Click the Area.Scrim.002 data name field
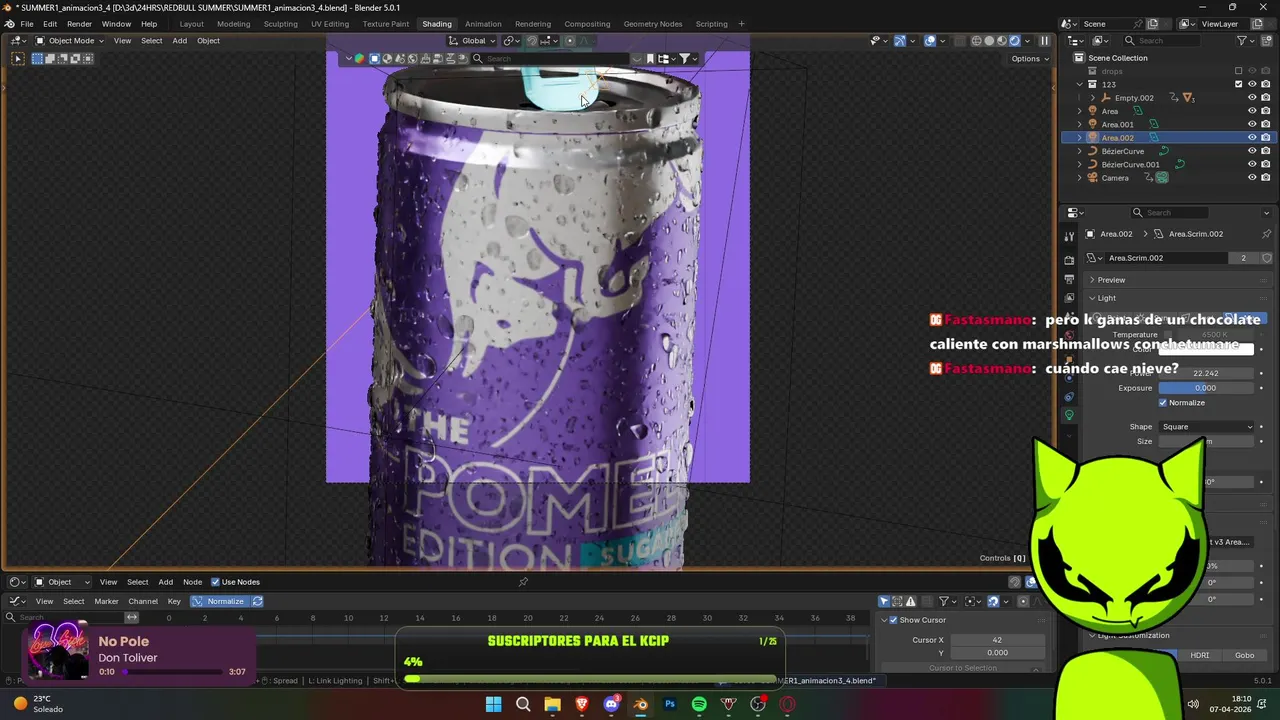The width and height of the screenshot is (1280, 720). pyautogui.click(x=1165, y=258)
